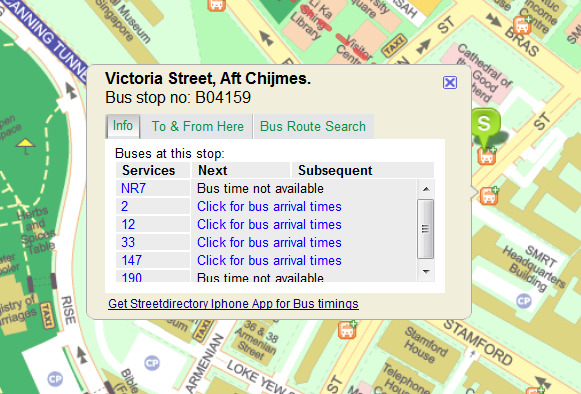Image resolution: width=581 pixels, height=394 pixels.
Task: Close the bus stop info popup
Action: point(450,82)
